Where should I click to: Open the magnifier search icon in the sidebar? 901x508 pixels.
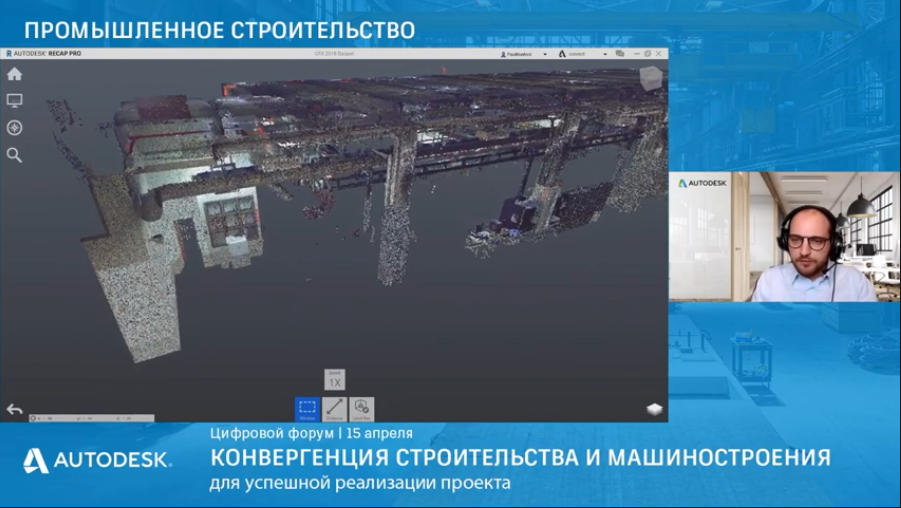pyautogui.click(x=14, y=155)
